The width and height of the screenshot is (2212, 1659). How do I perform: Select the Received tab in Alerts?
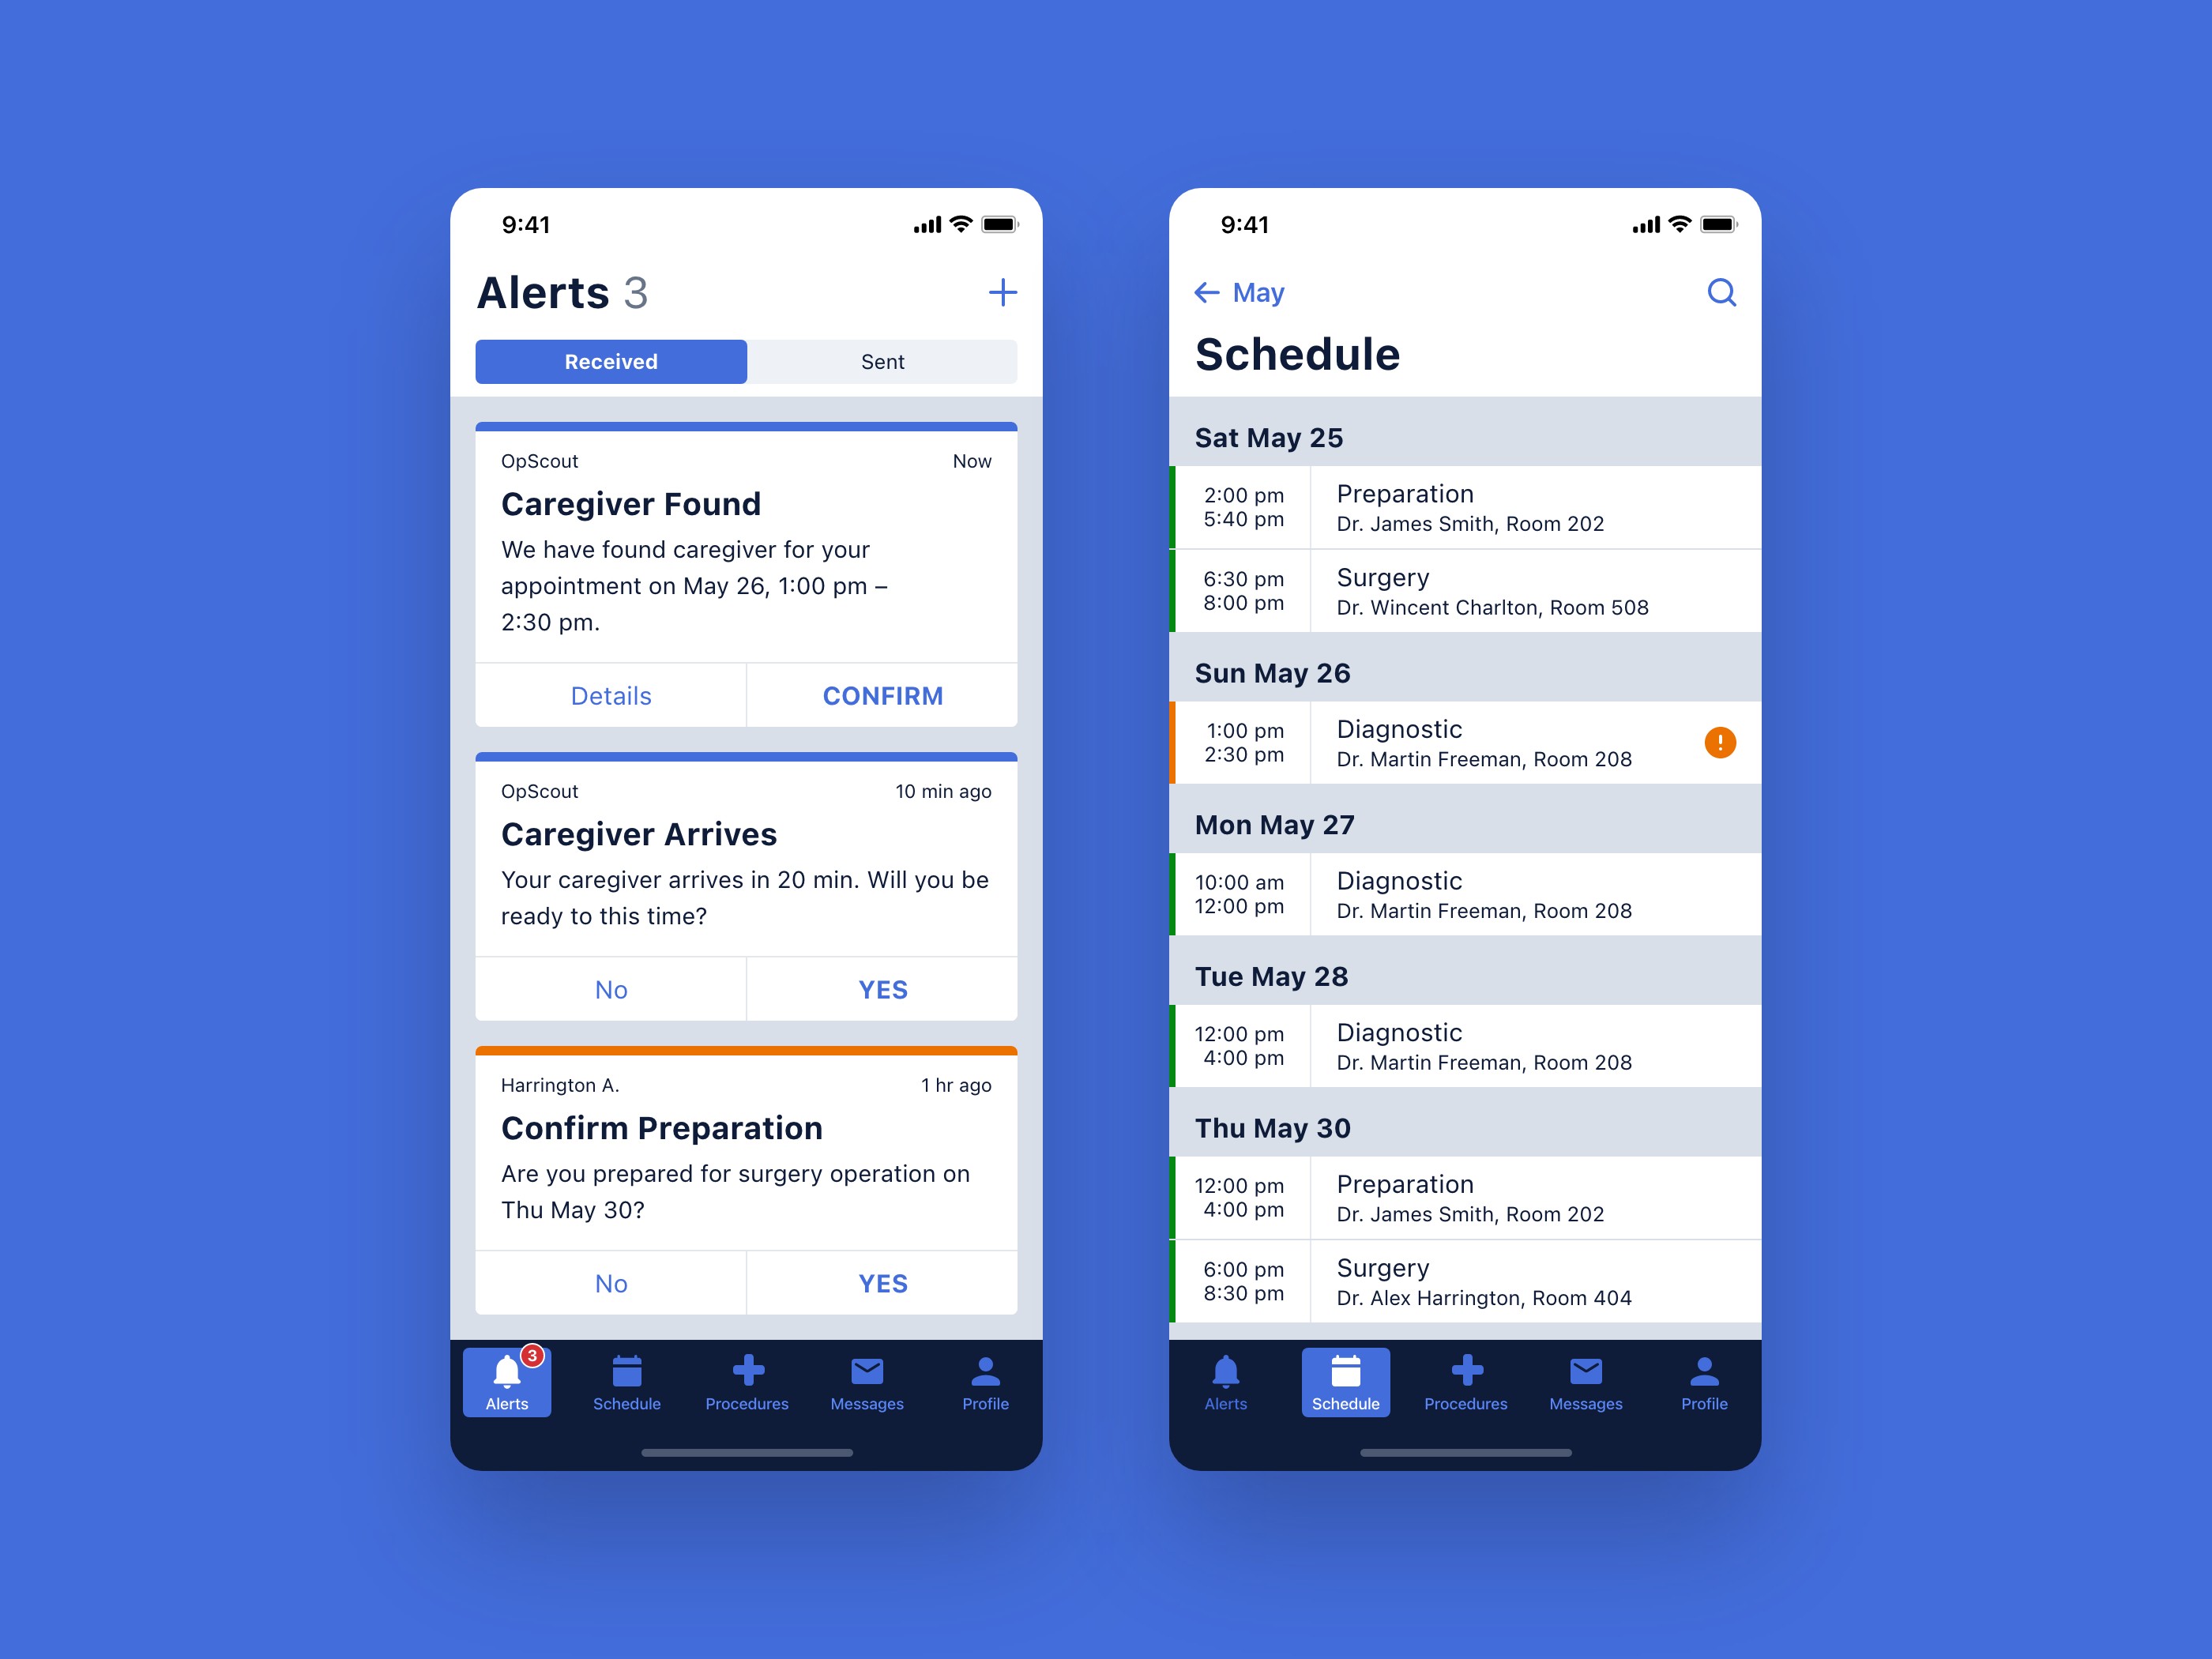[613, 363]
